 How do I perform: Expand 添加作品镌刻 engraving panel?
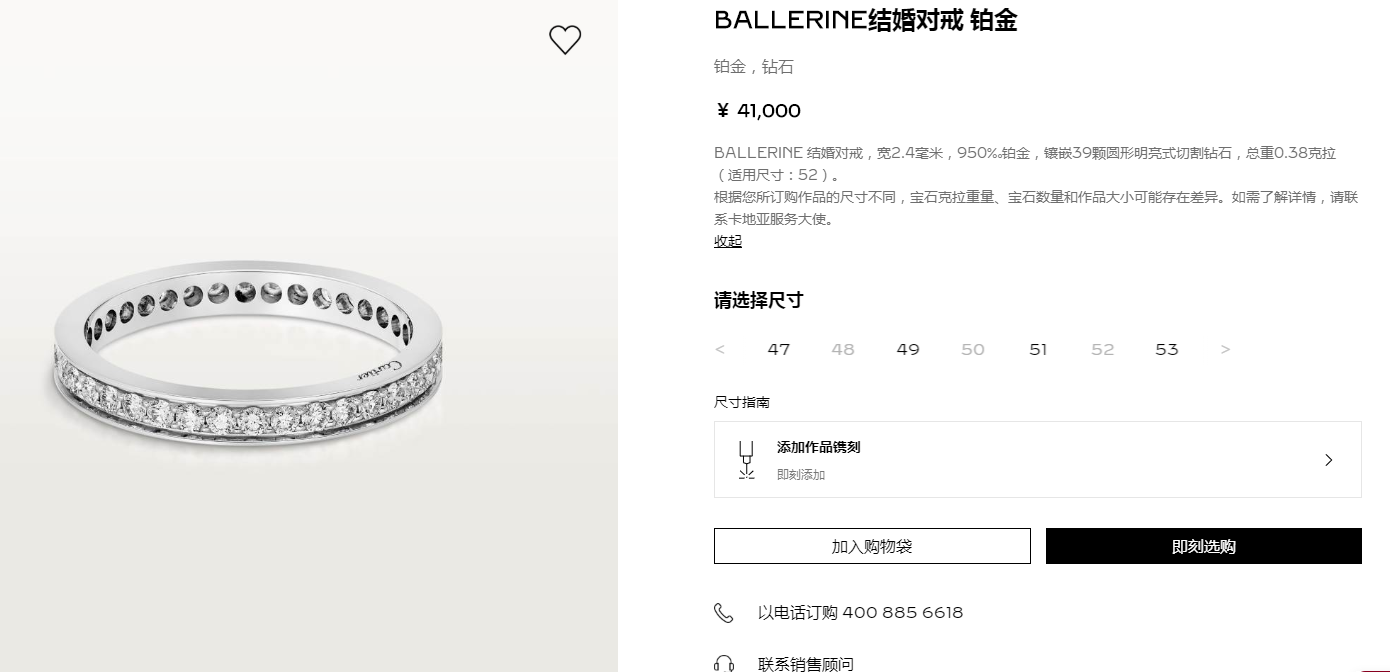(x=1038, y=460)
